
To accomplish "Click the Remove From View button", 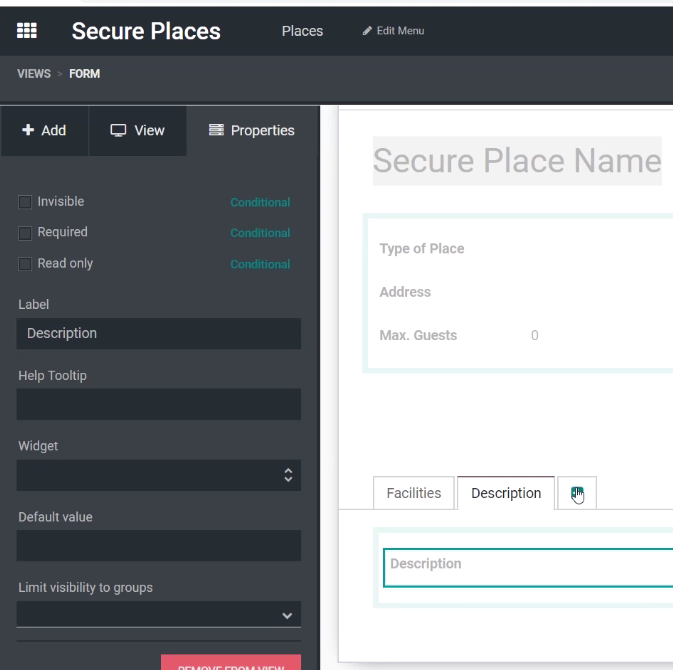I will (231, 663).
